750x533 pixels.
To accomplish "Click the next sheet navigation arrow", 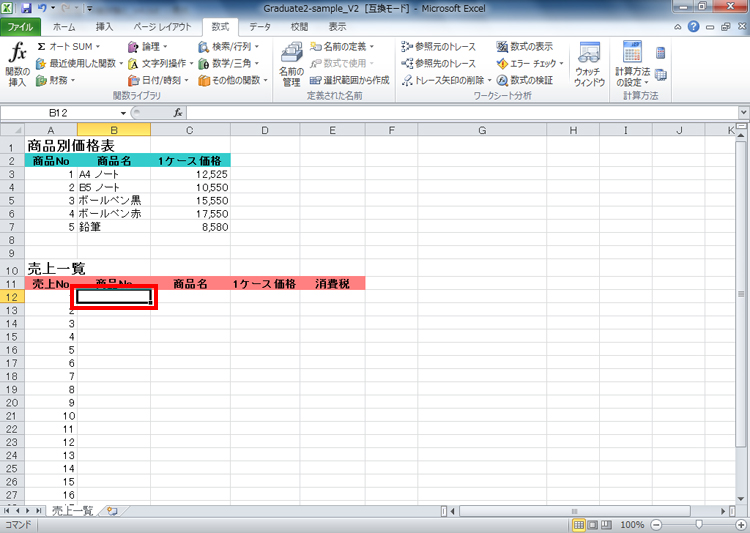I will (28, 511).
